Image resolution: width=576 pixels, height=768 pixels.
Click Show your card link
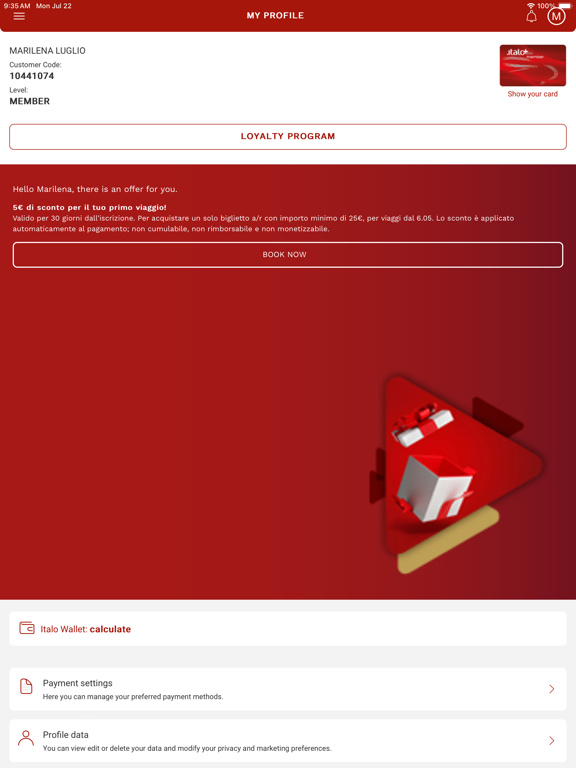click(532, 94)
